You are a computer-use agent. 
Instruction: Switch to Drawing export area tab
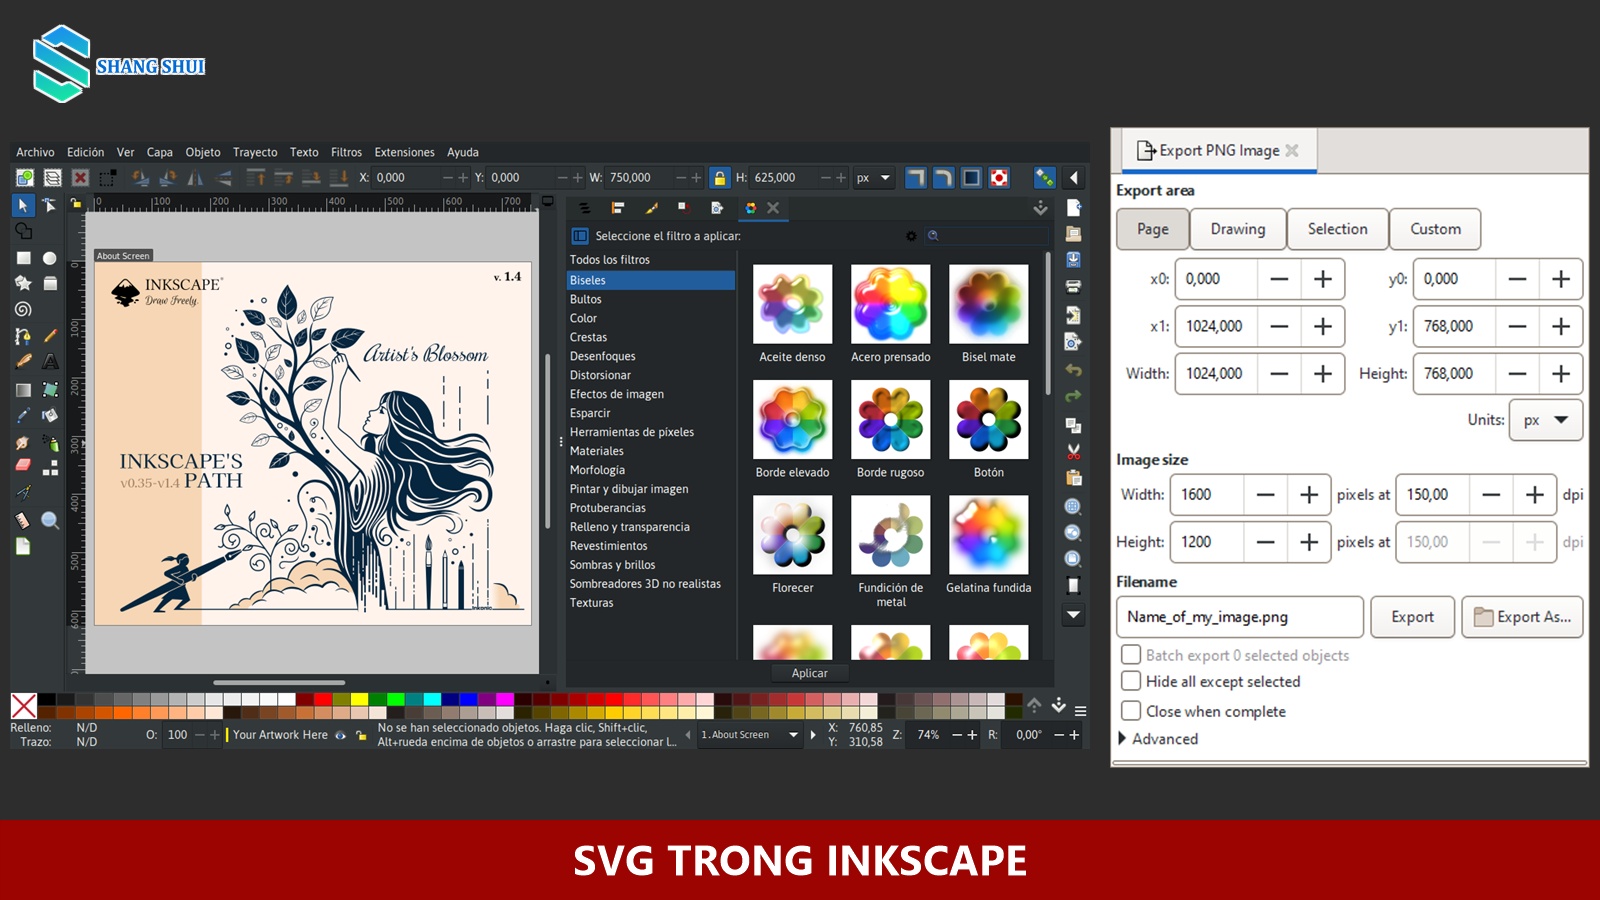point(1238,229)
